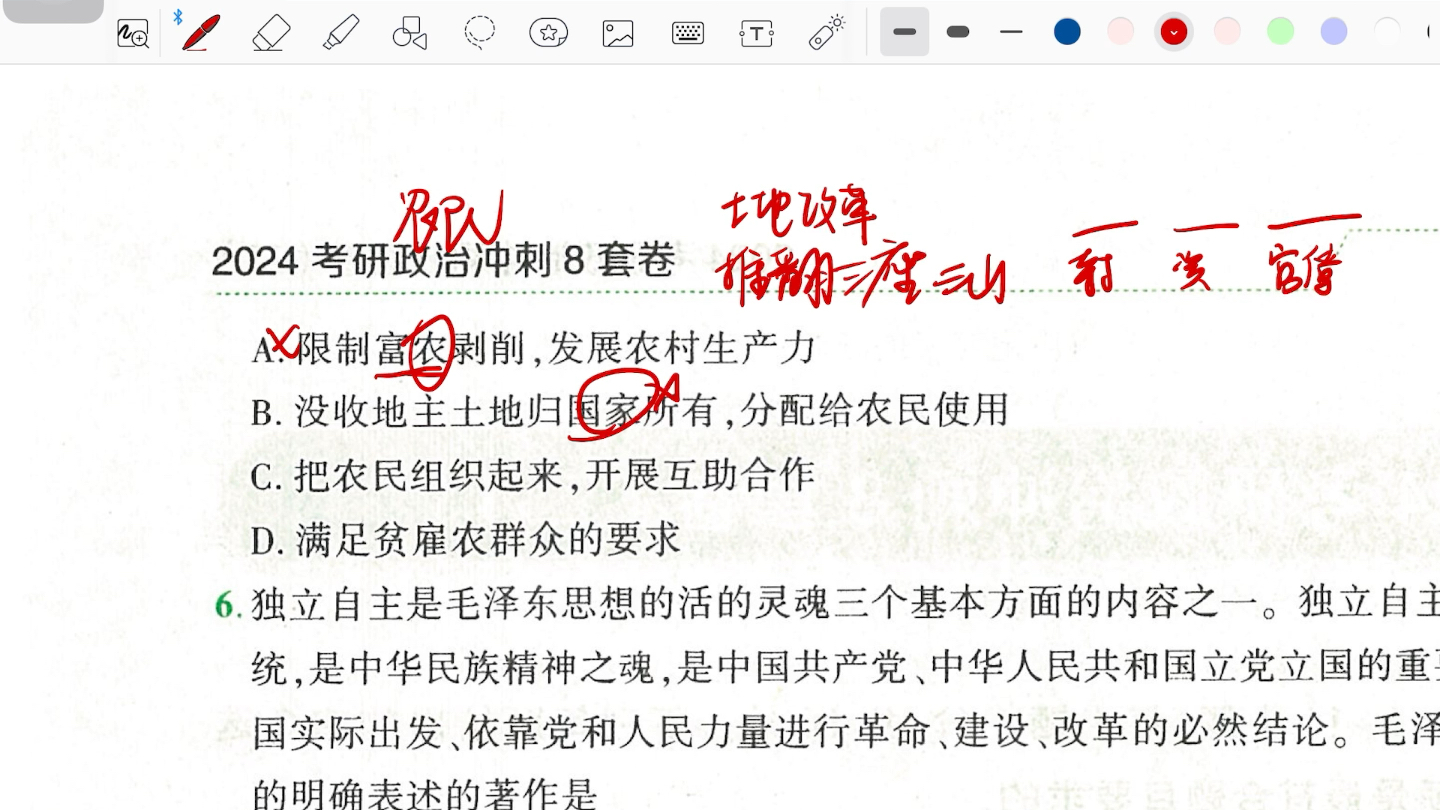Click the heading '2024 考研政治冲刺 8 套卷'

point(443,262)
